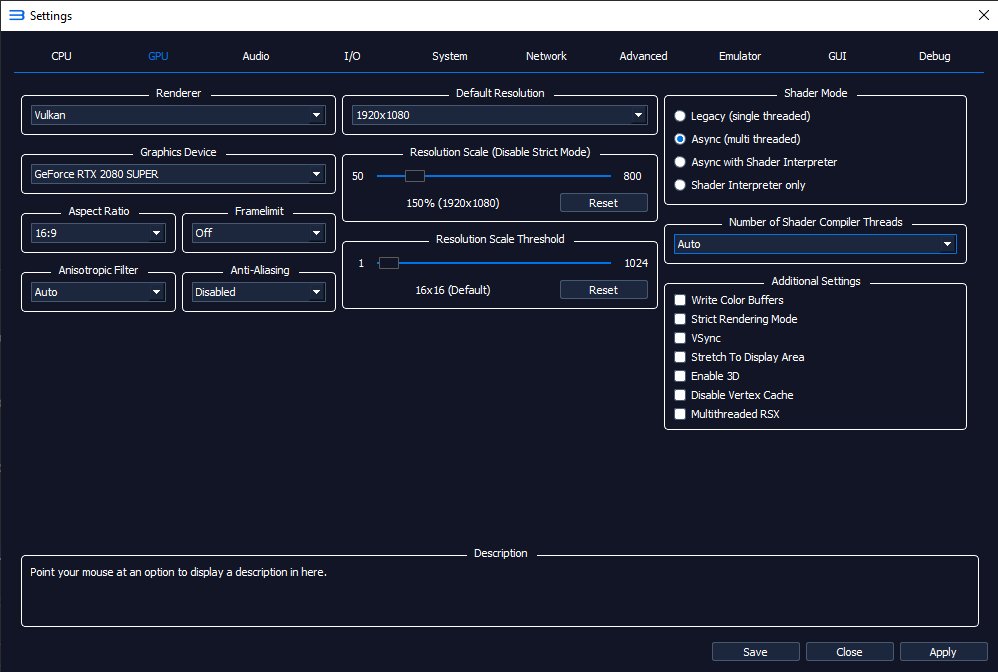Open the System tab

pyautogui.click(x=449, y=56)
